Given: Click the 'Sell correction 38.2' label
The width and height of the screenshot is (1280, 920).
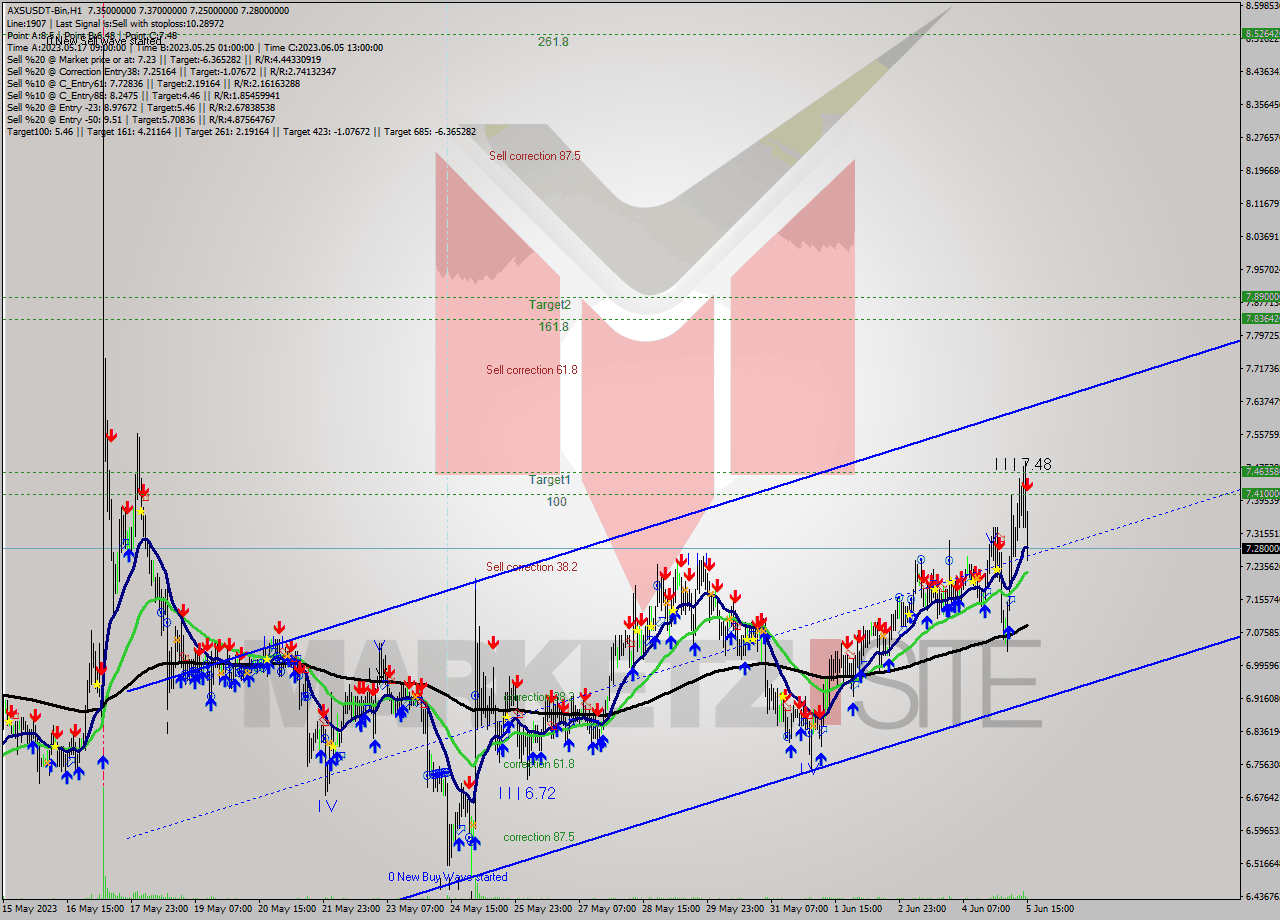Looking at the screenshot, I should click(532, 567).
